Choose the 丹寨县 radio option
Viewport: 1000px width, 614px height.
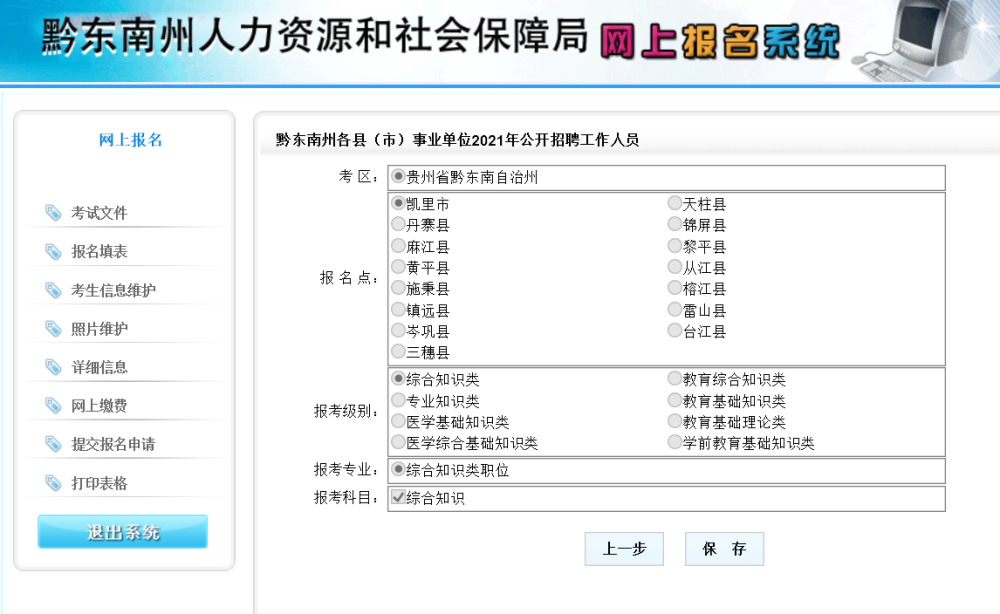coord(398,224)
